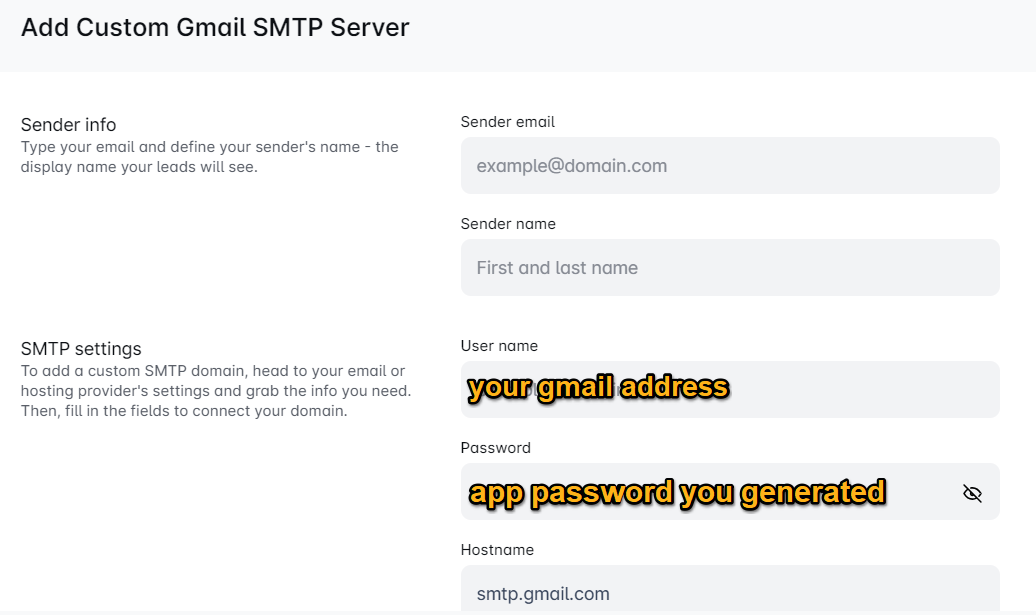Click the example@domain.com placeholder text
The width and height of the screenshot is (1036, 615).
571,166
